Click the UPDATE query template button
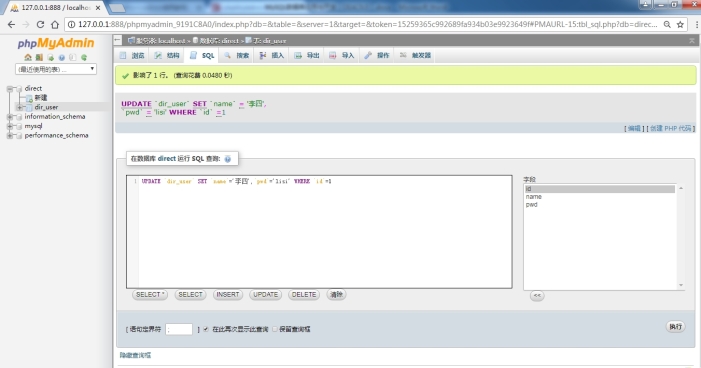Image resolution: width=701 pixels, height=368 pixels. (x=266, y=295)
